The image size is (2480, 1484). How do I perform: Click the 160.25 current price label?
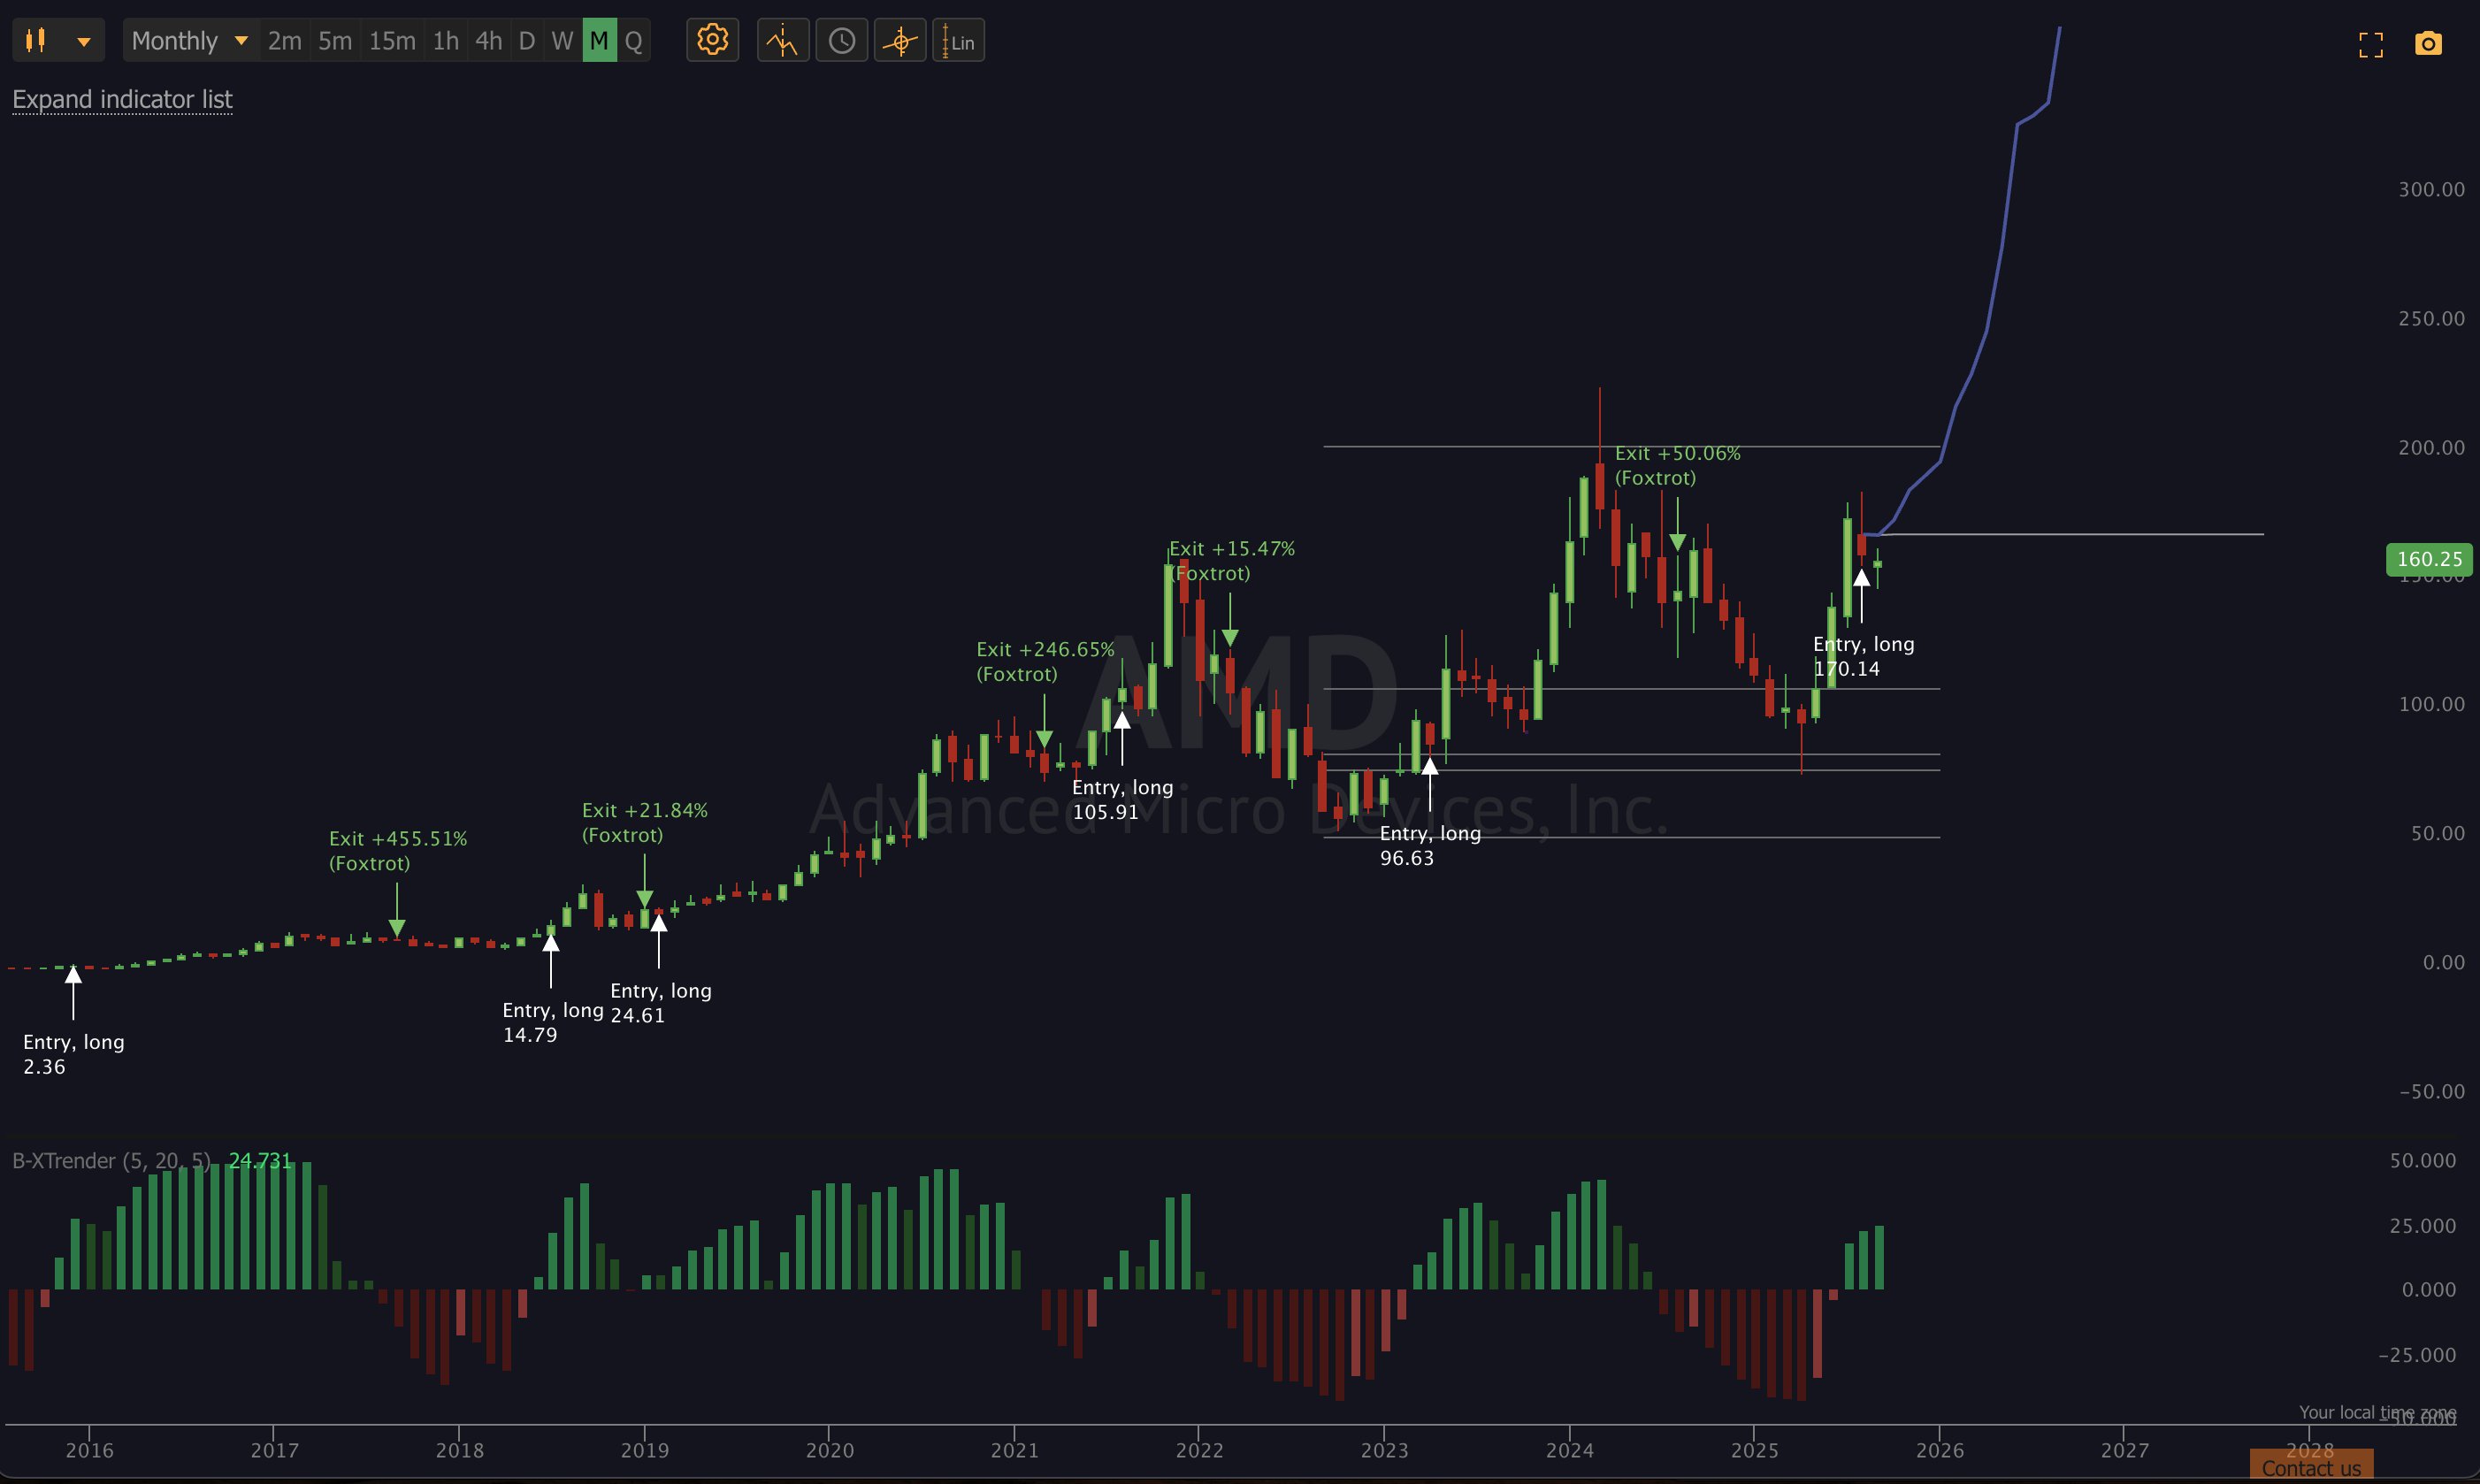click(x=2428, y=559)
